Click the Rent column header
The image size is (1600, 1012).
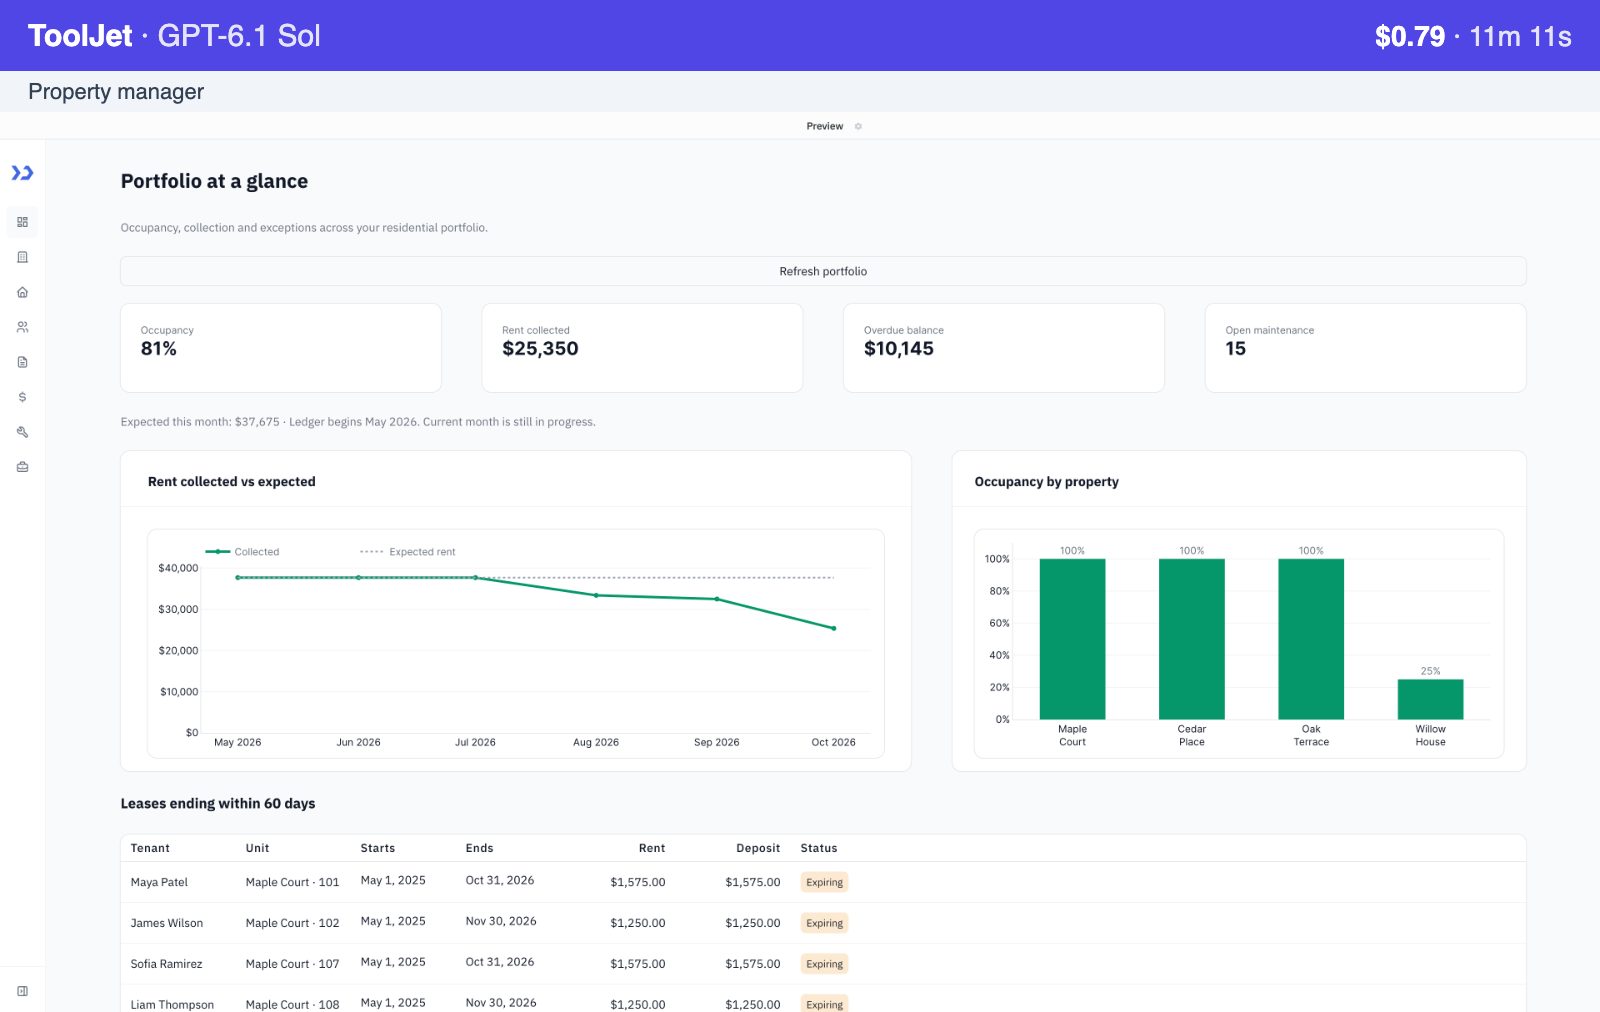point(652,848)
